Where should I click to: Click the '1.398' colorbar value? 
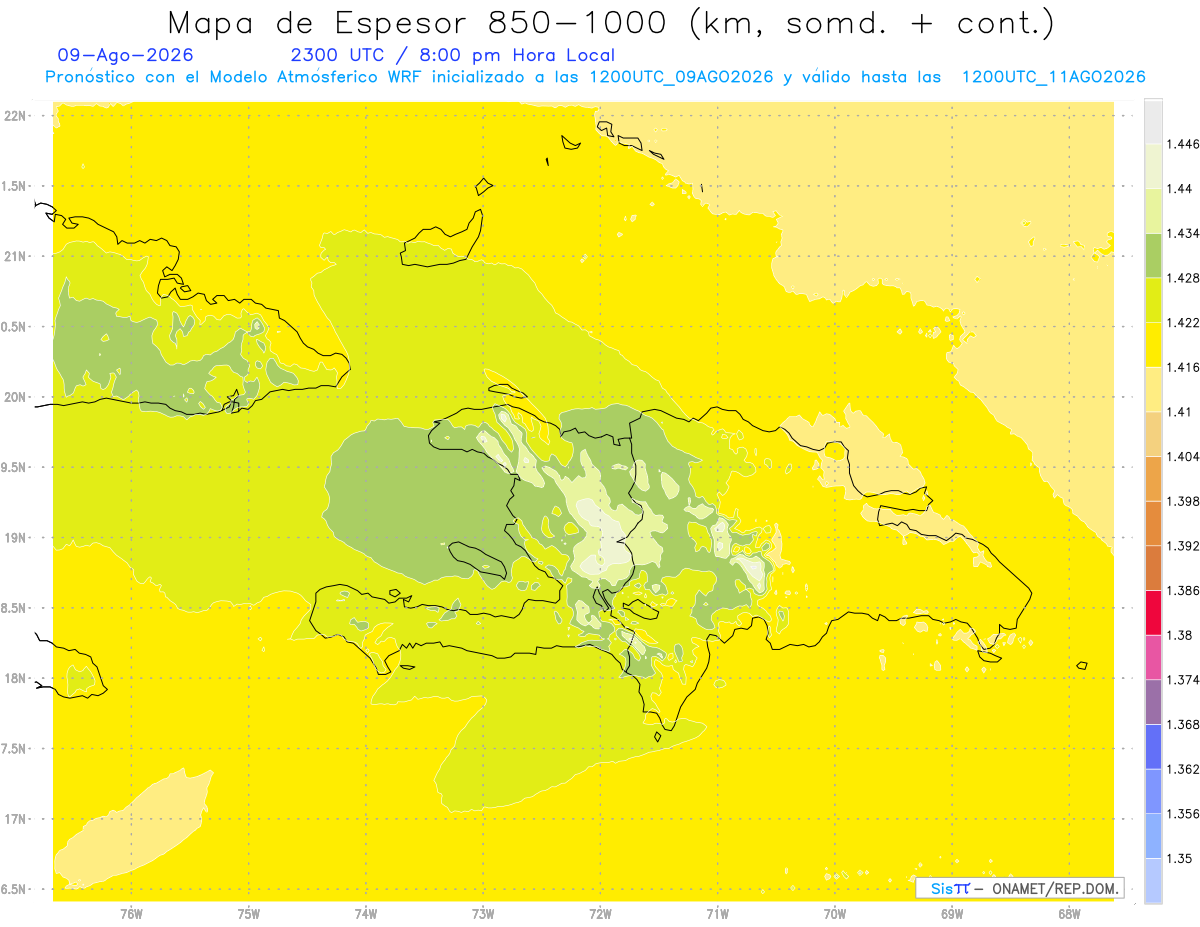(1182, 501)
